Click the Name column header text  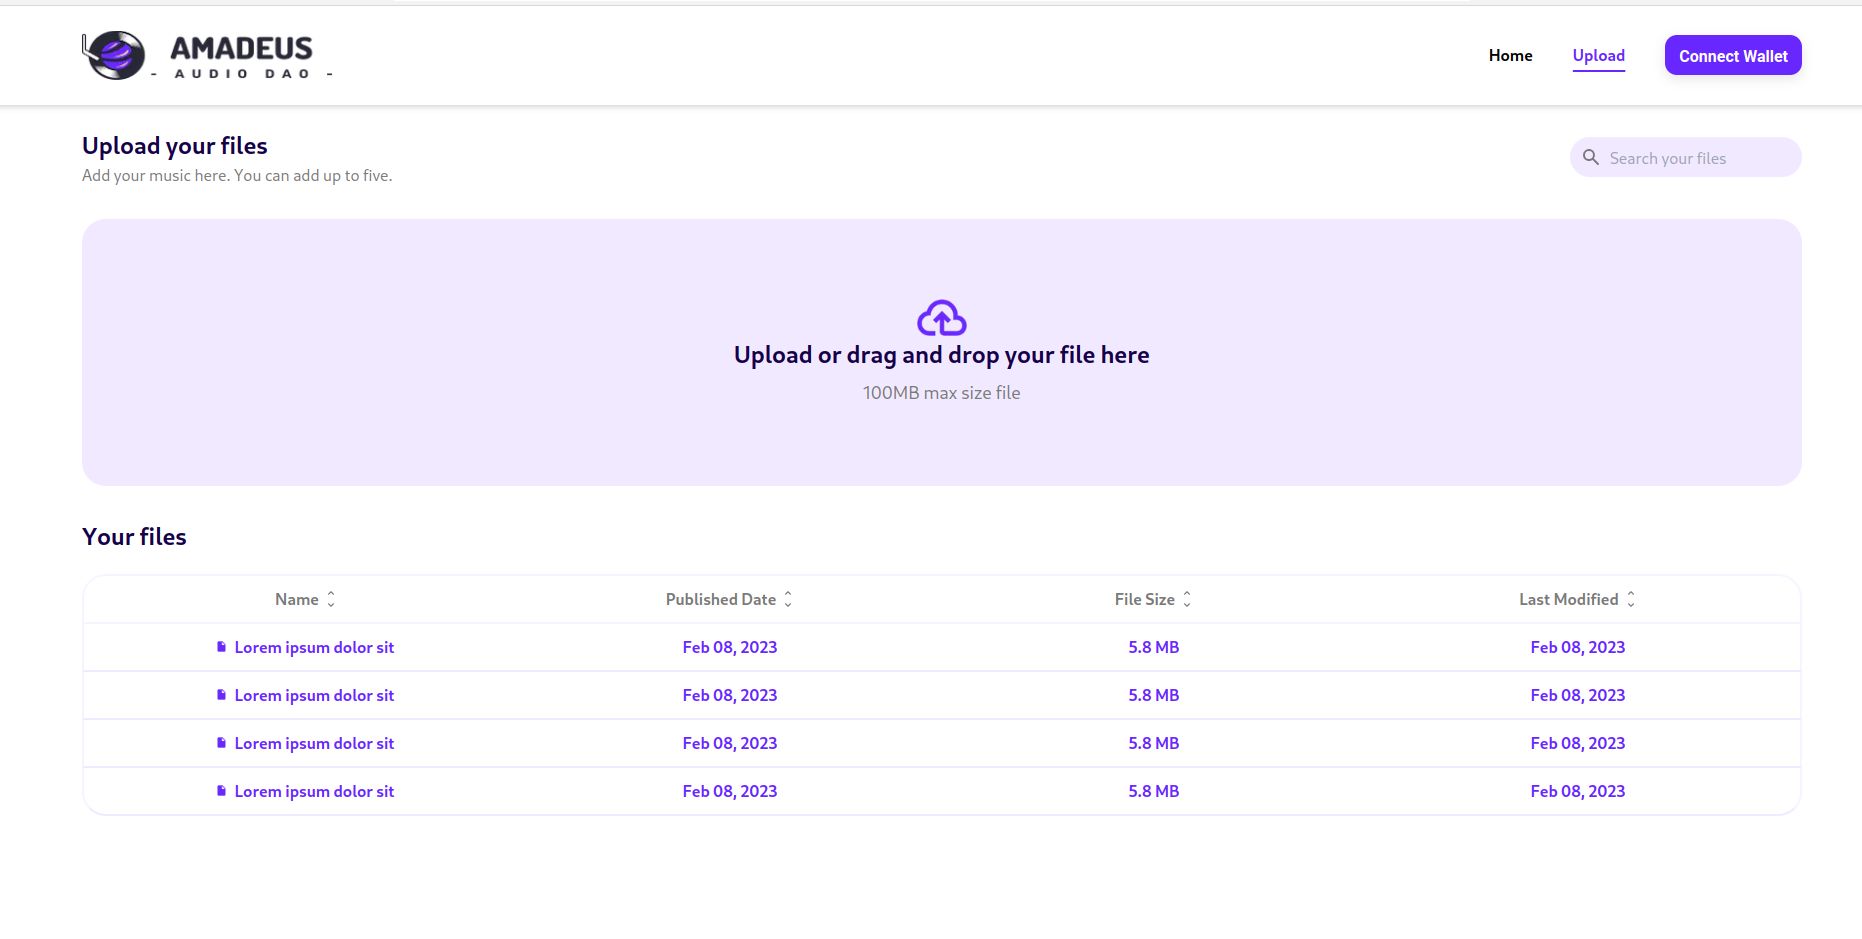[x=297, y=599]
